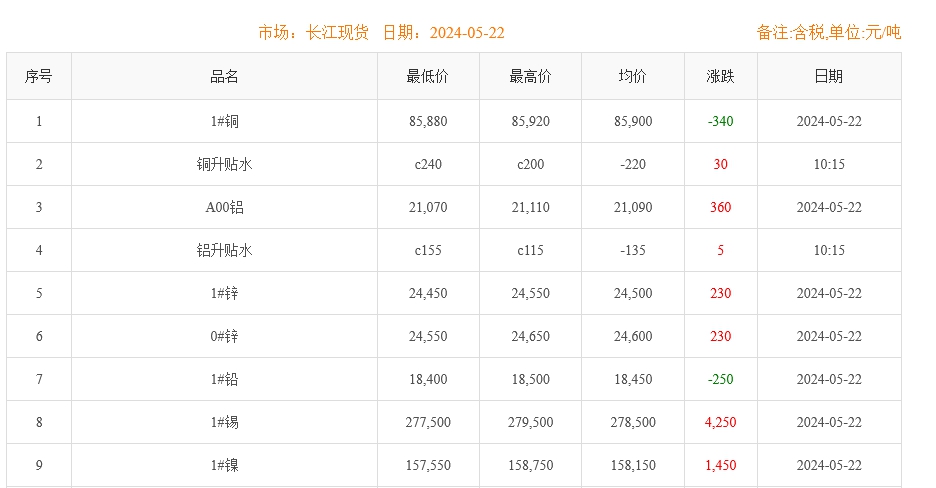936x488 pixels.
Task: Click the 涨跌 column header
Action: pyautogui.click(x=720, y=77)
